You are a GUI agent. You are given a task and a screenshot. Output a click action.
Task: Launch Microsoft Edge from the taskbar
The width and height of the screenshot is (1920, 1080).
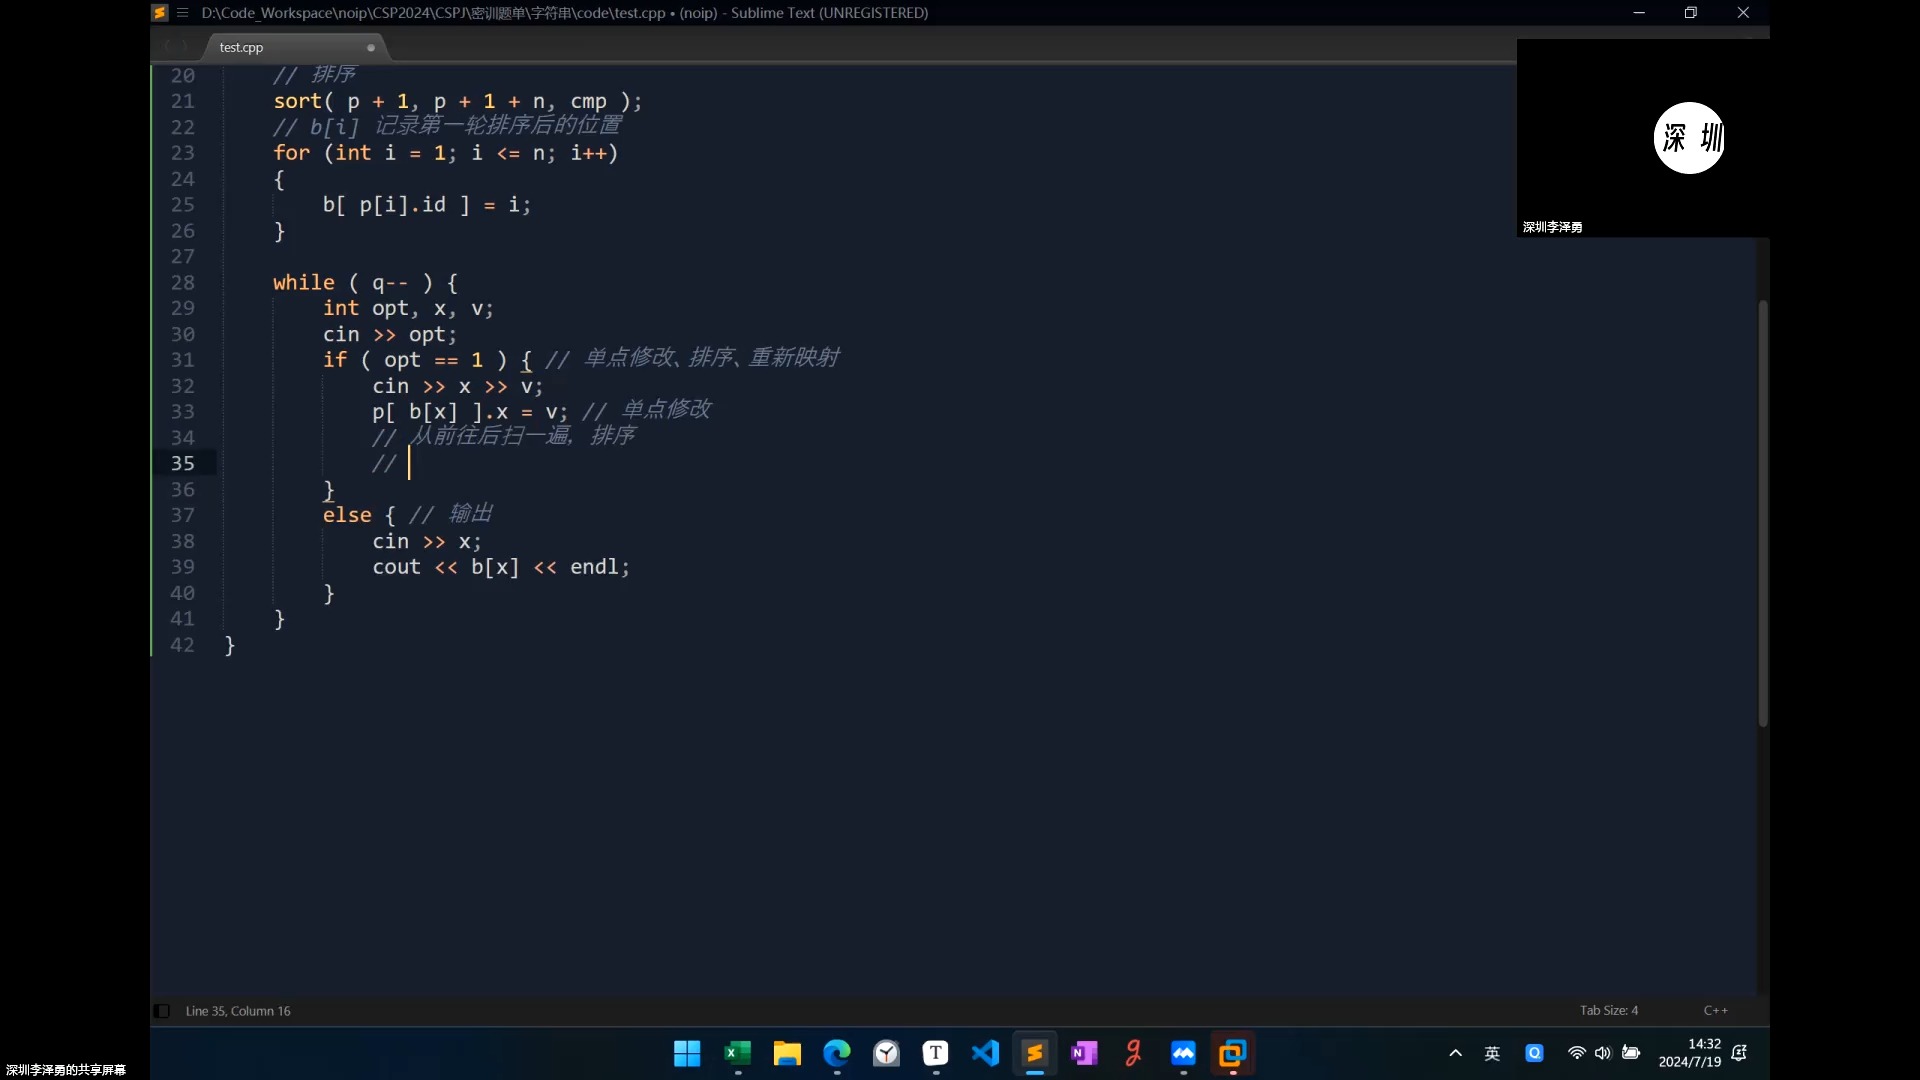837,1053
